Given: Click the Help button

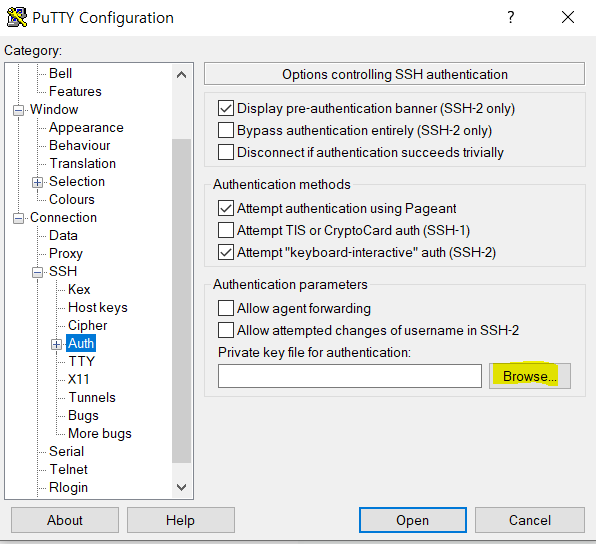Looking at the screenshot, I should [x=181, y=520].
